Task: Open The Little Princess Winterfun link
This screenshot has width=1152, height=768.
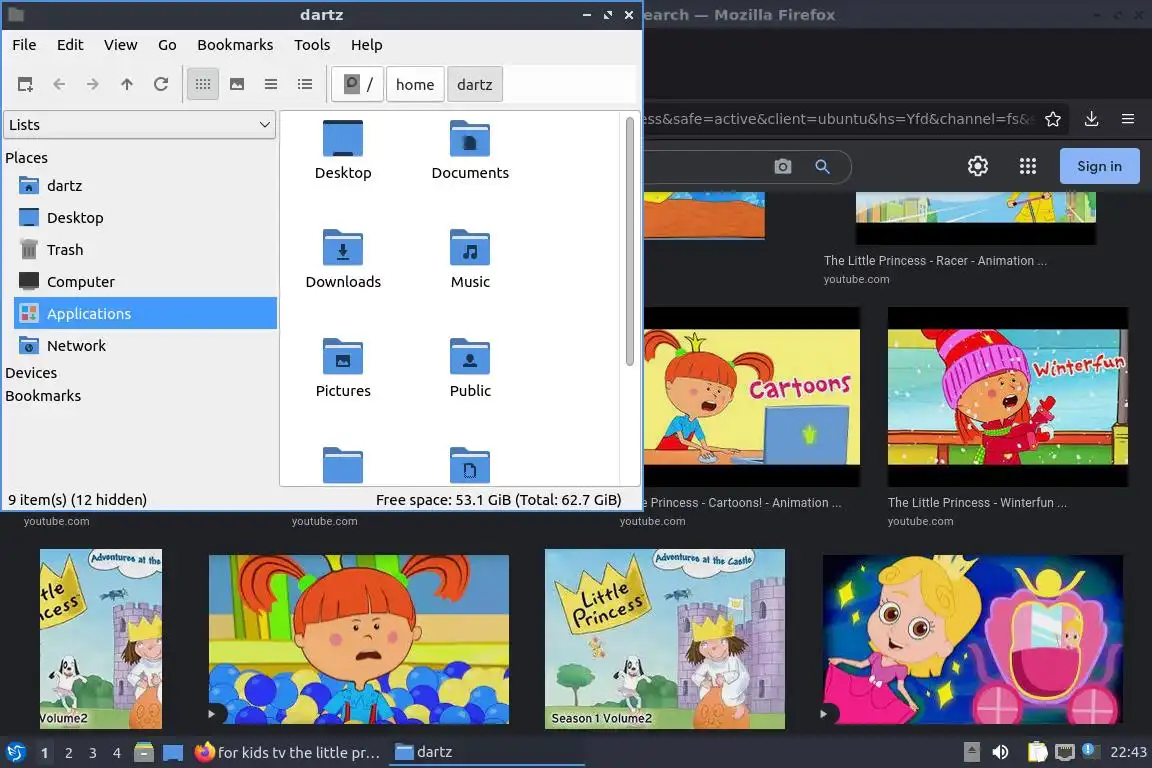Action: point(977,503)
